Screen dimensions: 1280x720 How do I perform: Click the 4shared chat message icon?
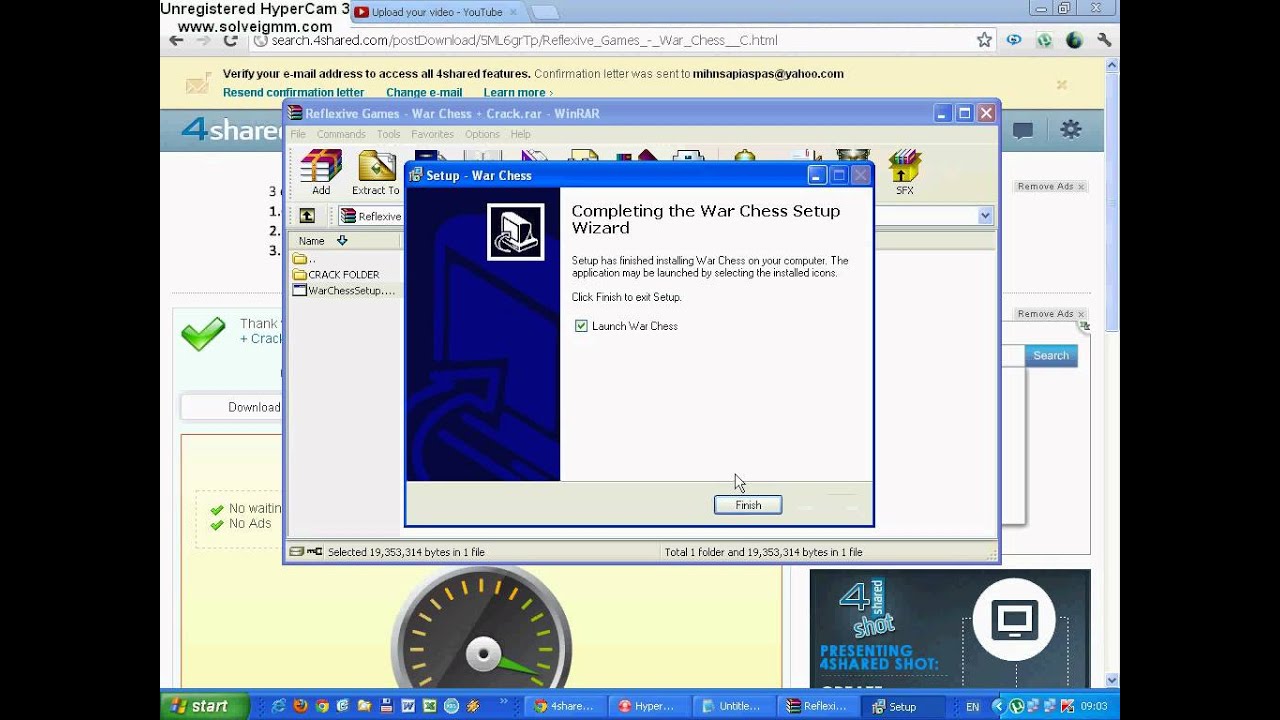(1023, 131)
